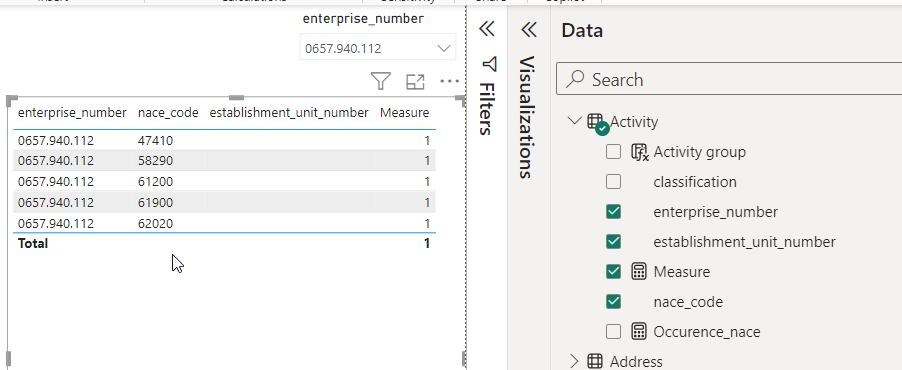
Task: Select the Address table name
Action: 636,361
